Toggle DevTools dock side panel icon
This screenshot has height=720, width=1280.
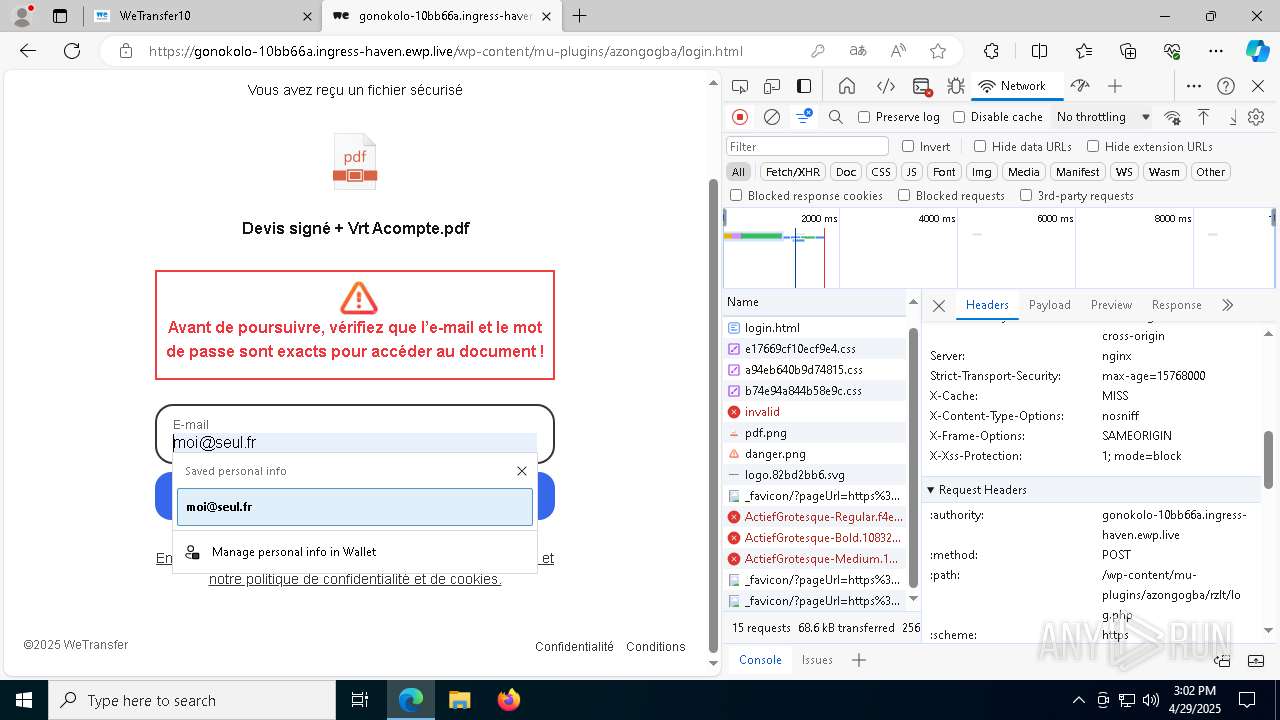[804, 86]
